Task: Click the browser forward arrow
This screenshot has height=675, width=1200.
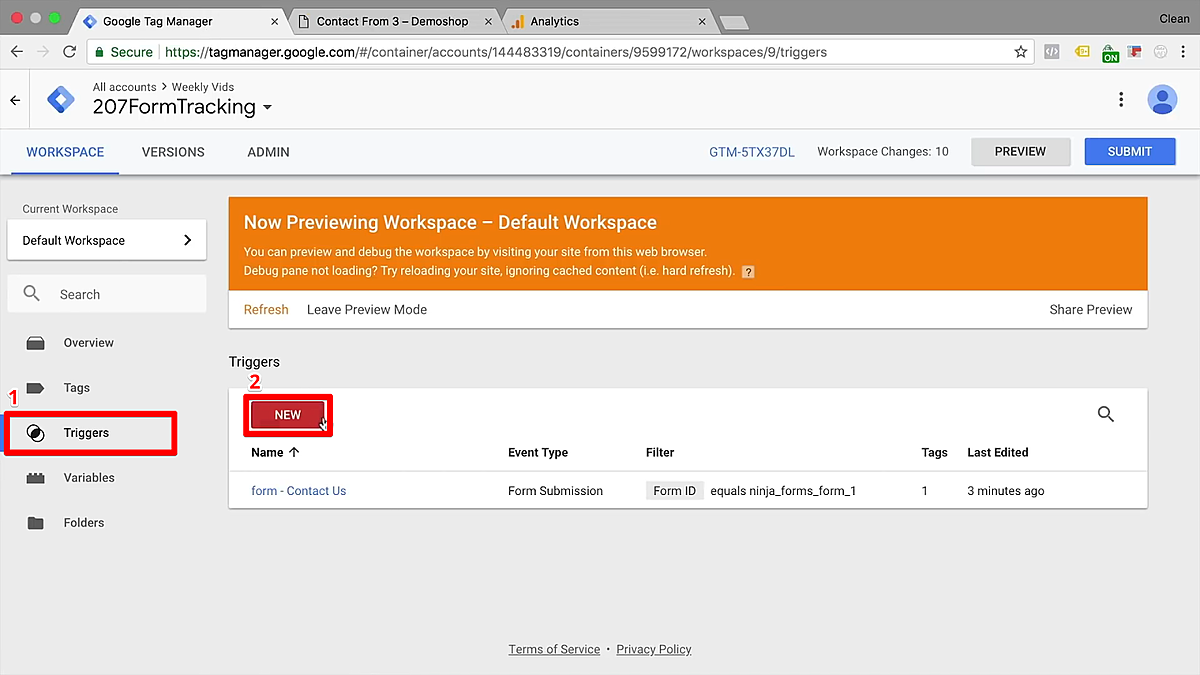Action: [x=43, y=52]
